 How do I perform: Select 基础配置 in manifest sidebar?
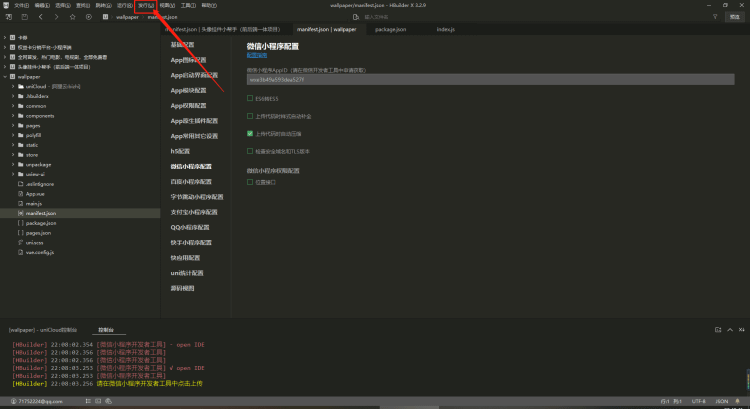(x=182, y=44)
